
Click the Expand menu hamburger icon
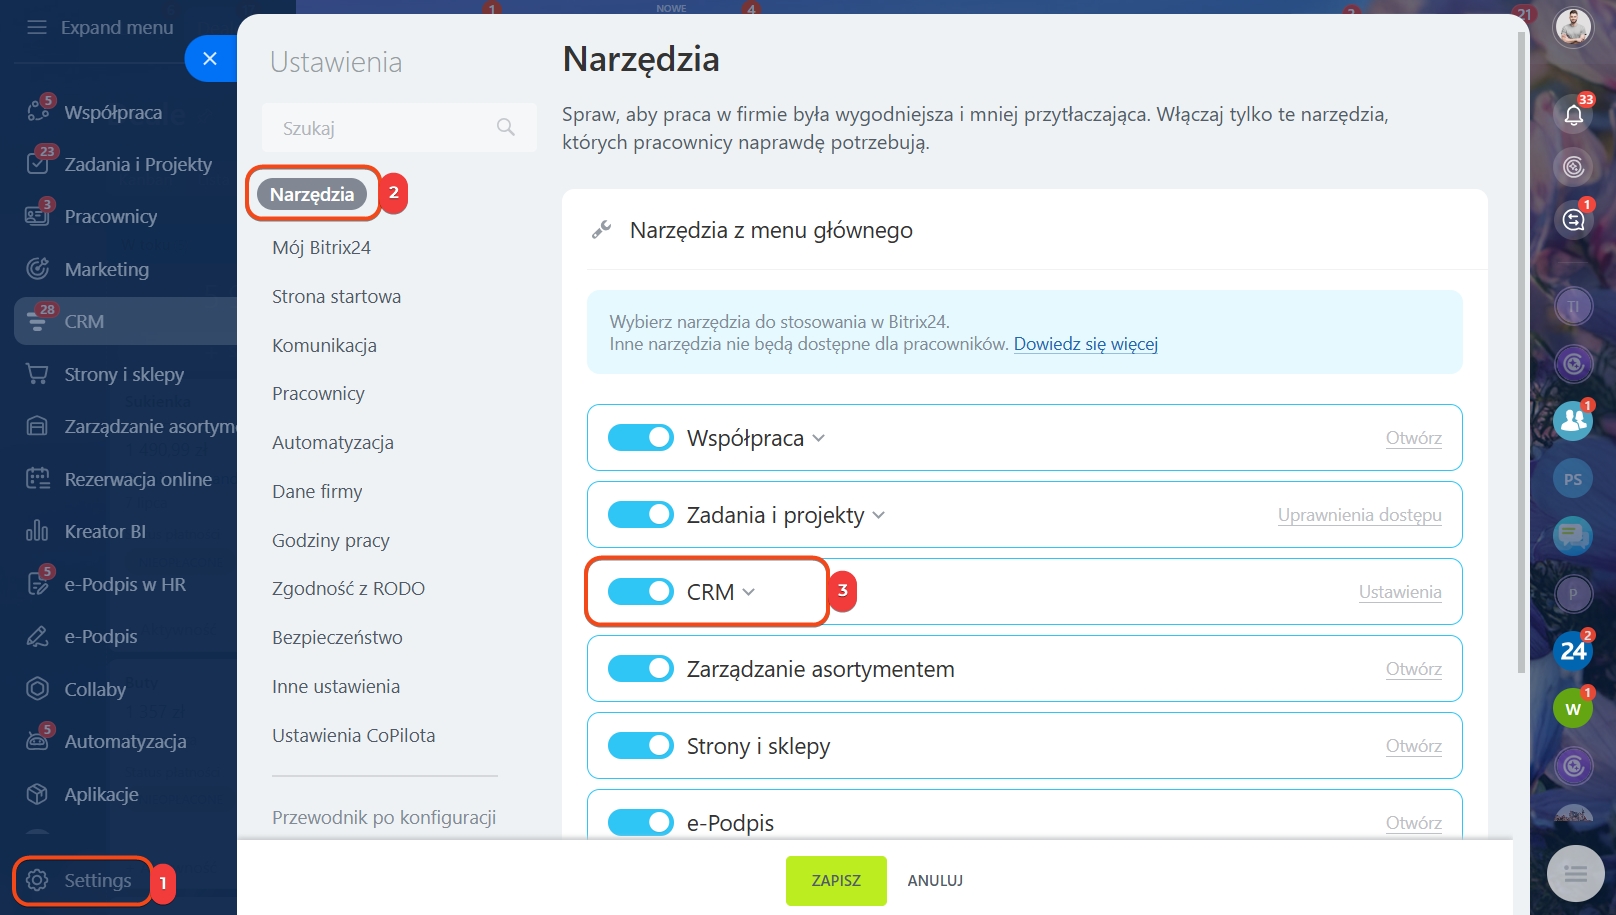click(x=37, y=27)
